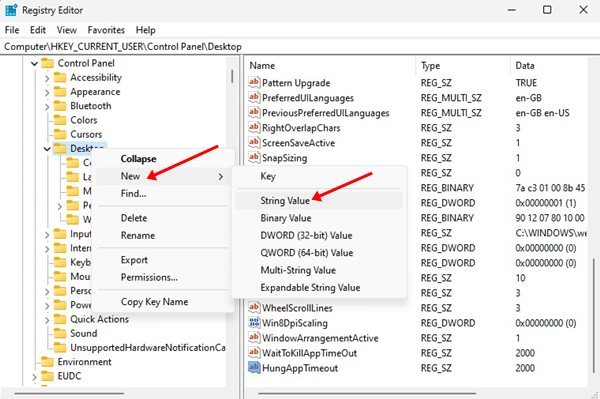Click the Environment folder icon
Viewport: 600px width, 399px height.
pos(47,362)
